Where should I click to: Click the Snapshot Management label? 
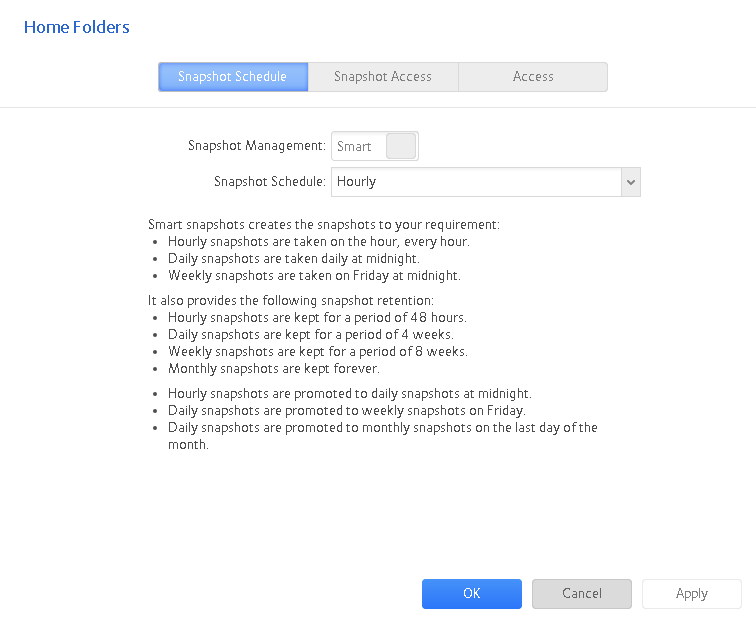256,146
